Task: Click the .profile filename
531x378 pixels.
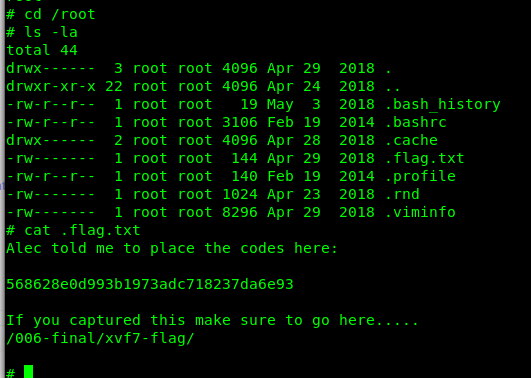Action: (420, 176)
